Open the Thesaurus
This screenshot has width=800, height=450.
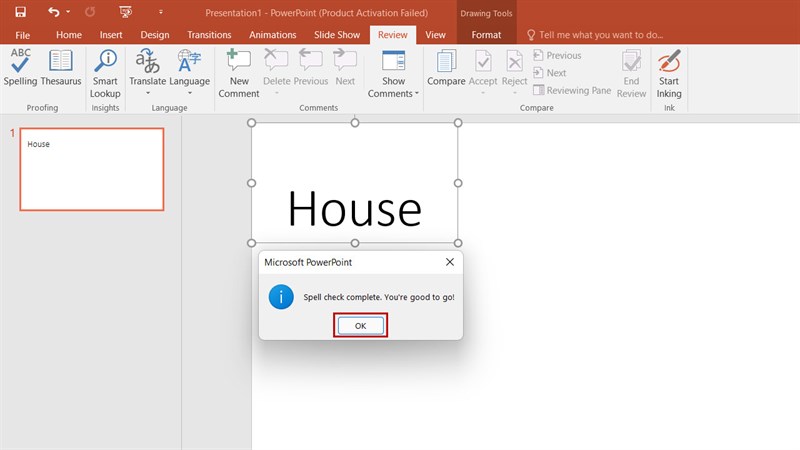[x=61, y=68]
